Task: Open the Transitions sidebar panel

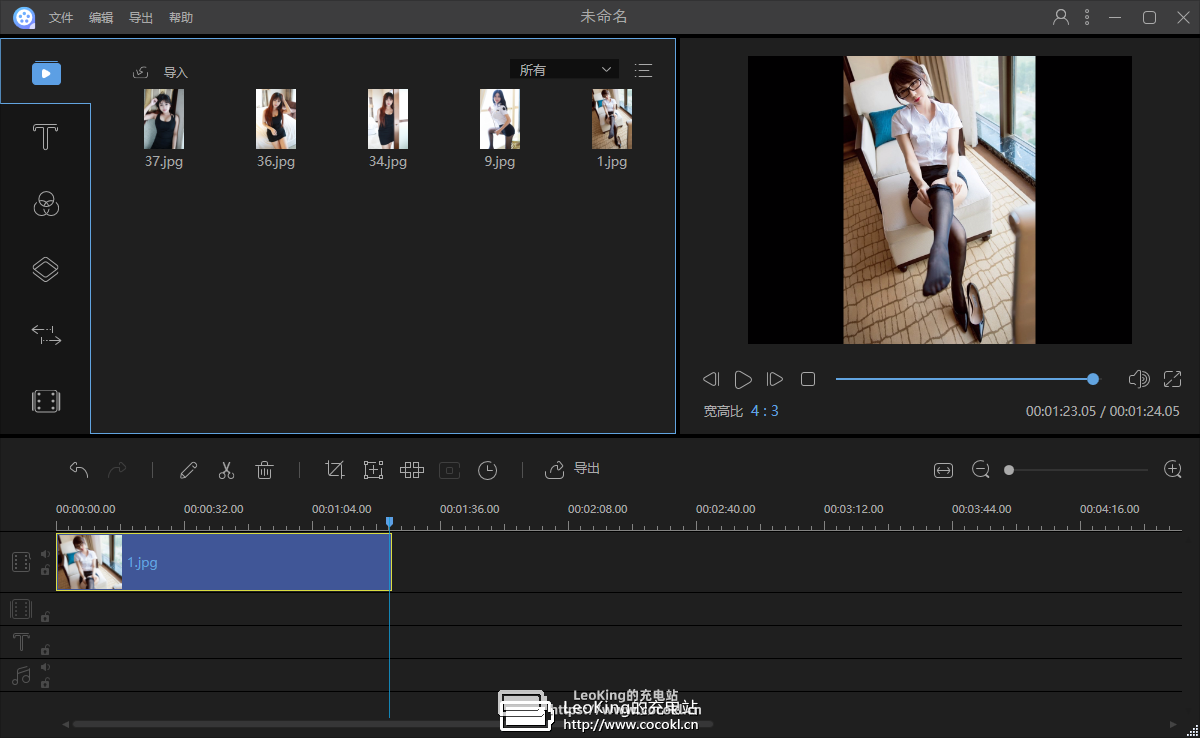Action: pyautogui.click(x=46, y=335)
